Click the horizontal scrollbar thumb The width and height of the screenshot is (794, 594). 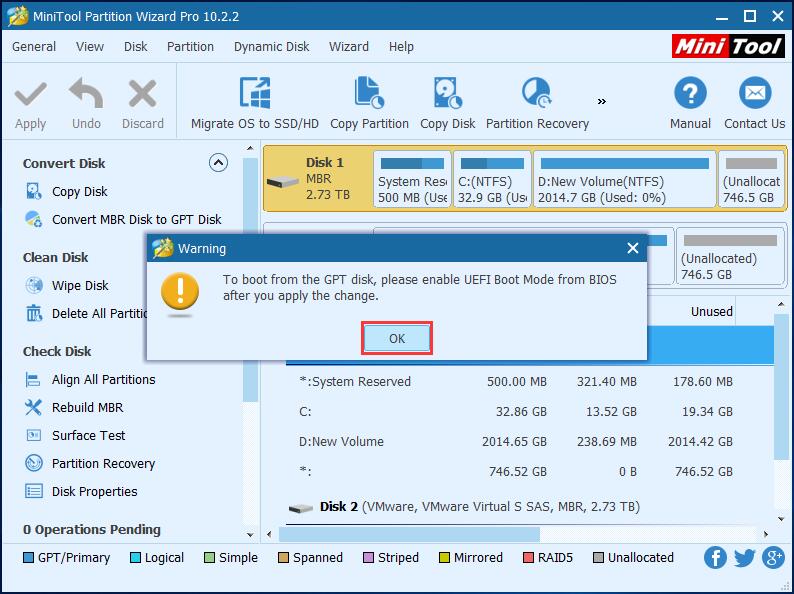[x=409, y=534]
